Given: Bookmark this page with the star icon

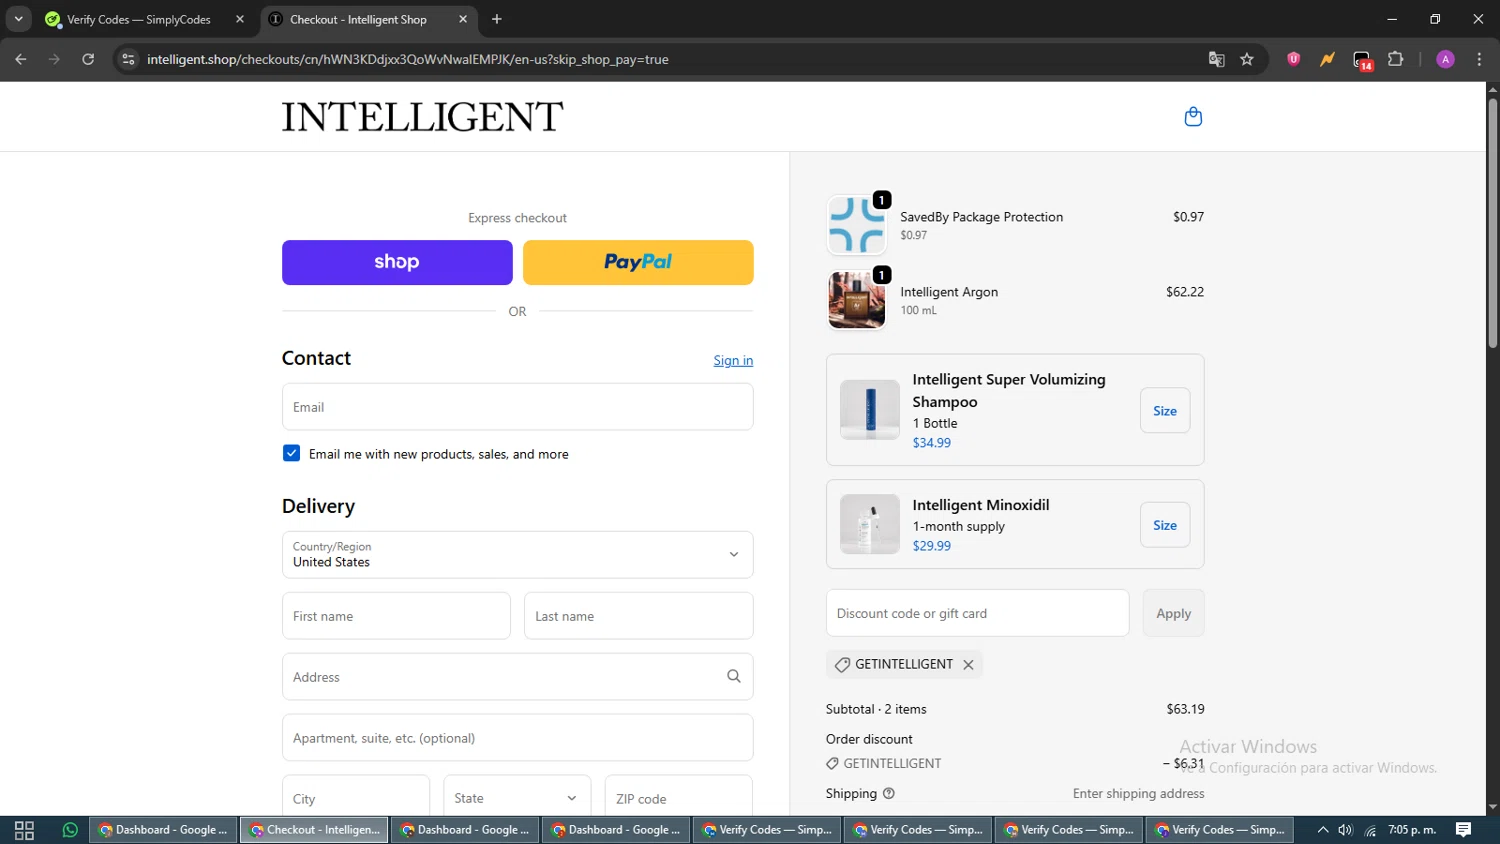Looking at the screenshot, I should 1247,59.
